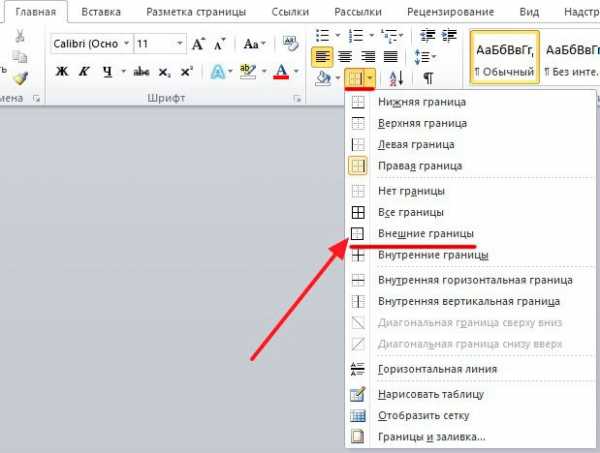Viewport: 600px width, 453px height.
Task: Switch to the Вставка tab
Action: click(x=102, y=12)
